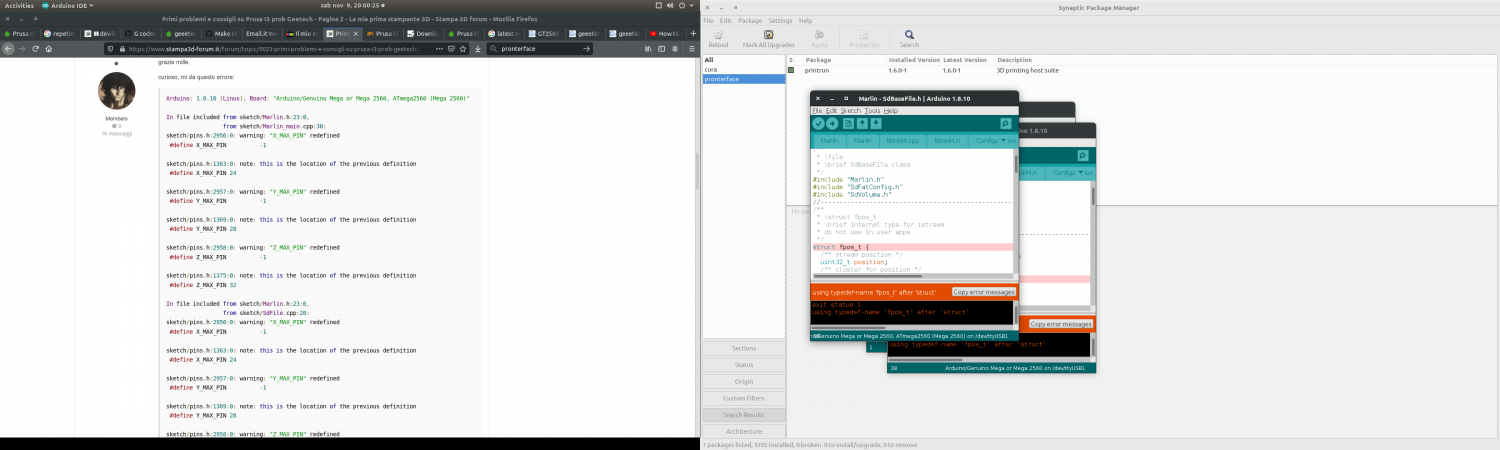Click forum user avatar thumbnail

tap(116, 91)
